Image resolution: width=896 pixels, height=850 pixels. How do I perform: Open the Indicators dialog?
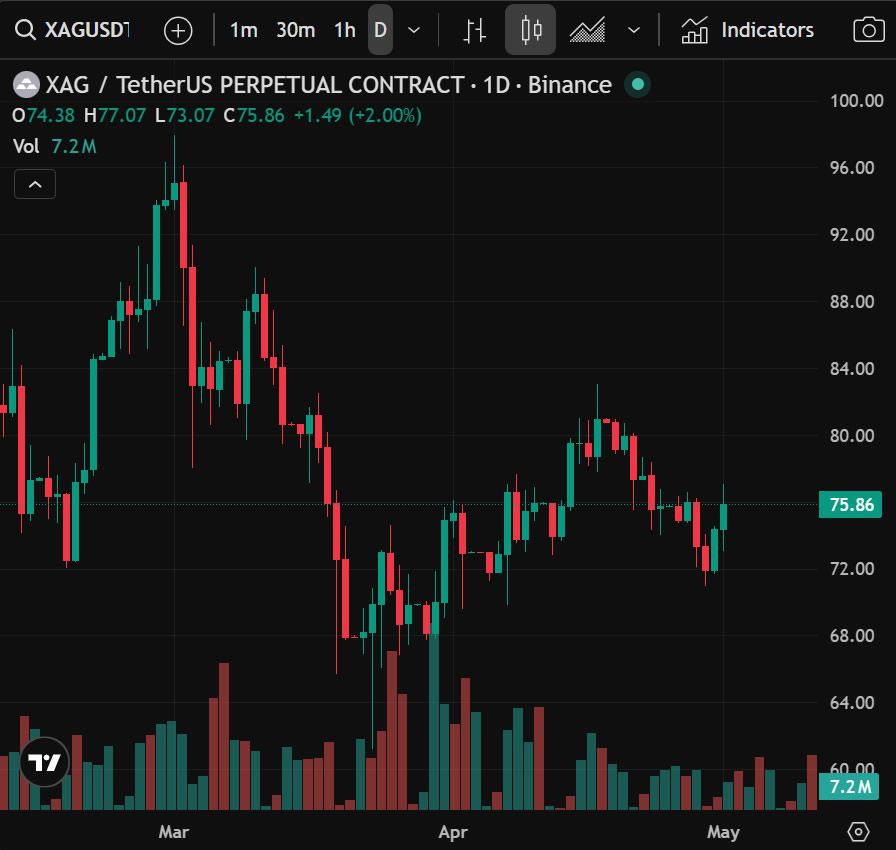point(747,30)
